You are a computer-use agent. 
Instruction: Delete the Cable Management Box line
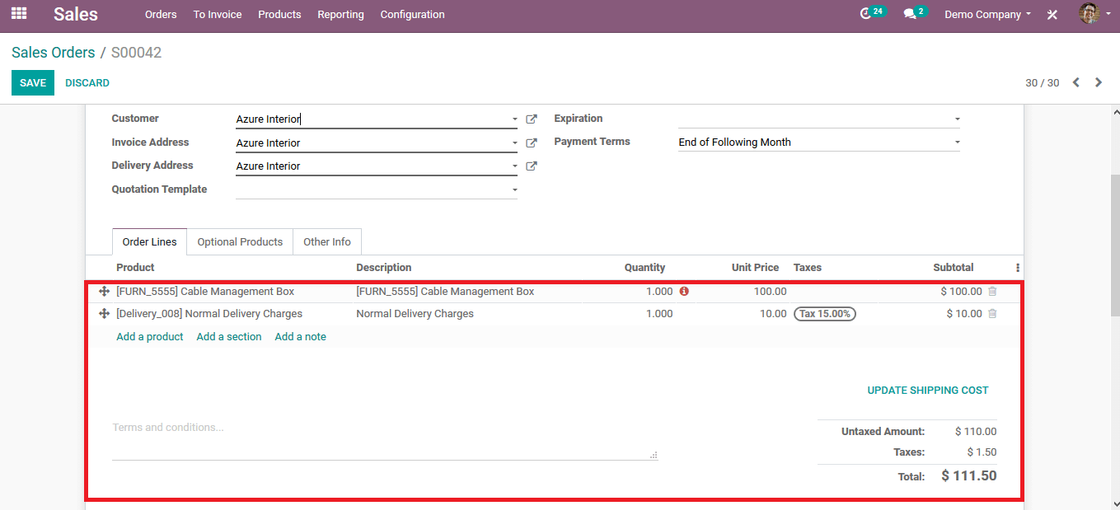point(992,291)
